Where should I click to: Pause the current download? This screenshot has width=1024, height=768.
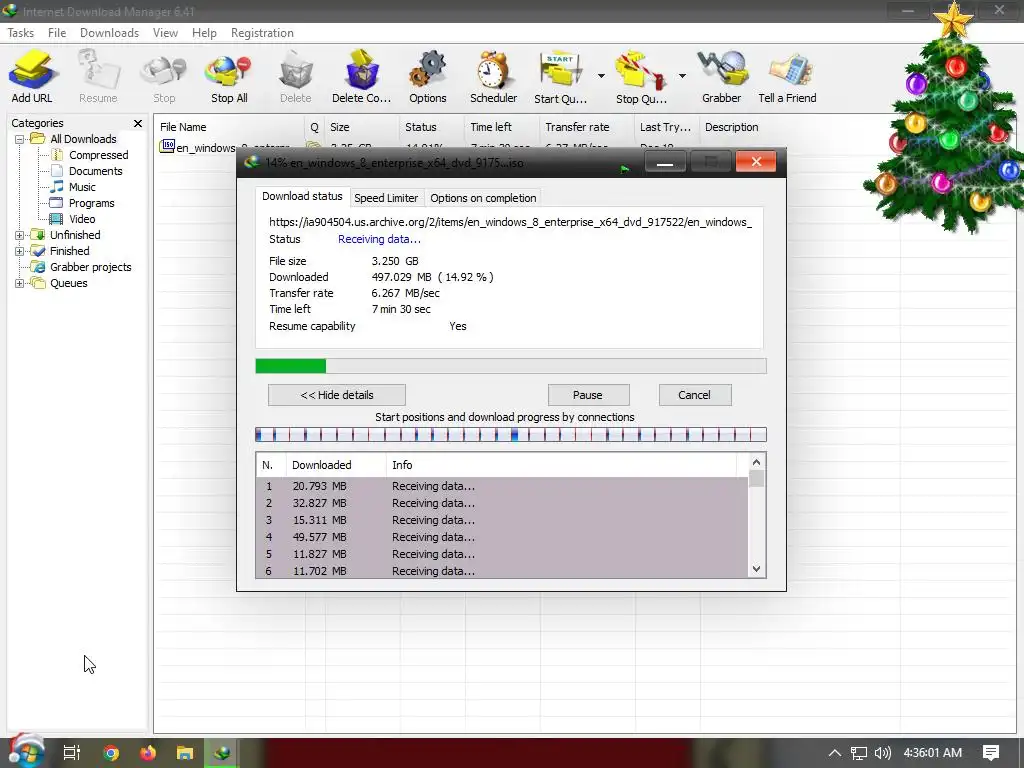(588, 395)
